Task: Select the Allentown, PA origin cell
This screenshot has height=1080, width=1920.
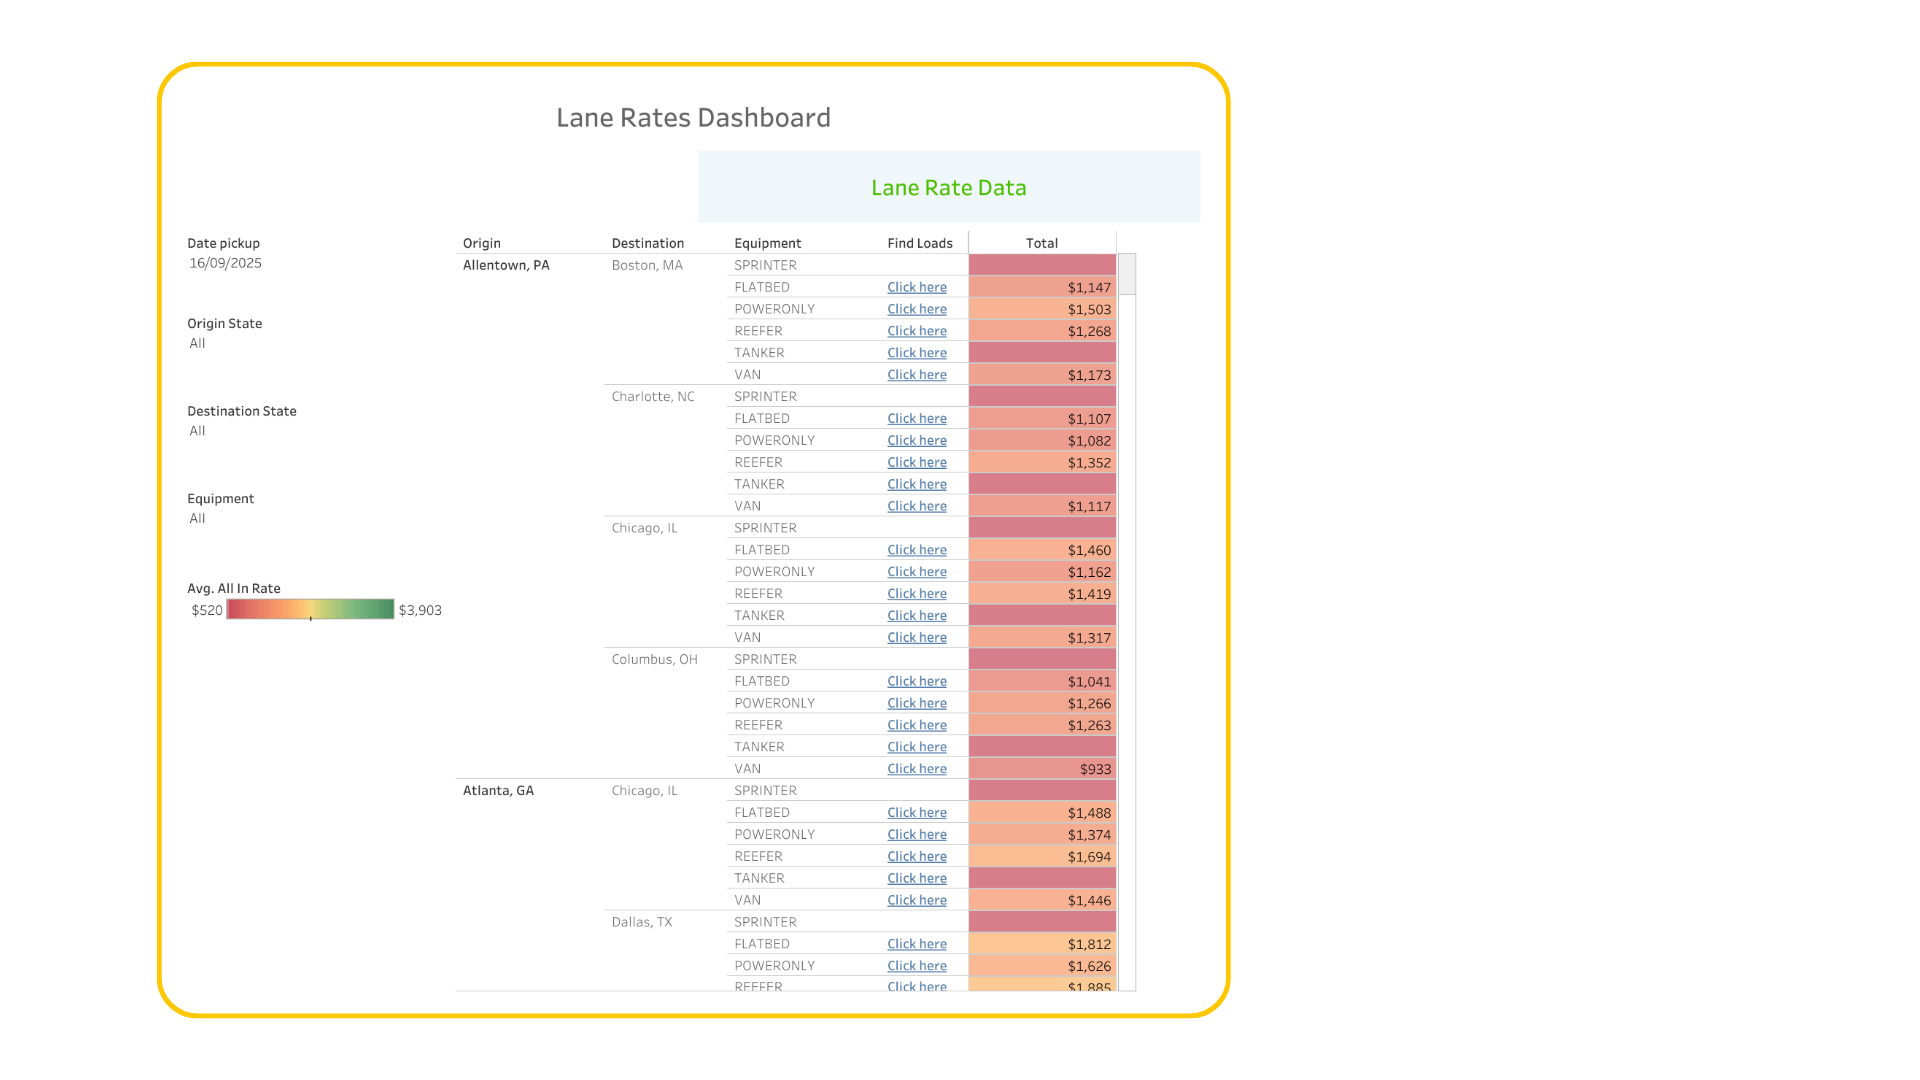Action: point(506,265)
